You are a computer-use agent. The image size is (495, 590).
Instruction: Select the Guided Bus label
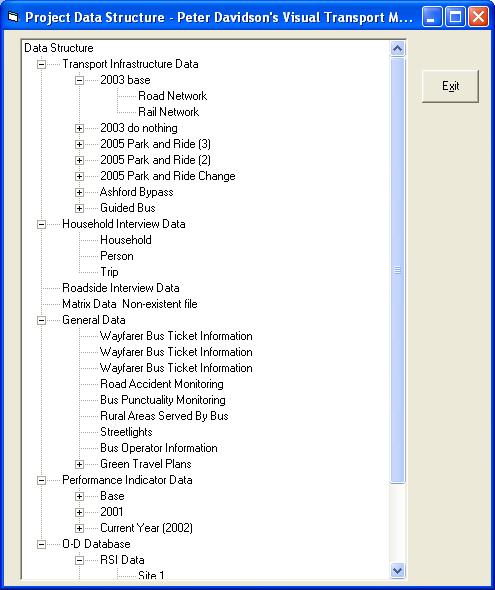128,208
